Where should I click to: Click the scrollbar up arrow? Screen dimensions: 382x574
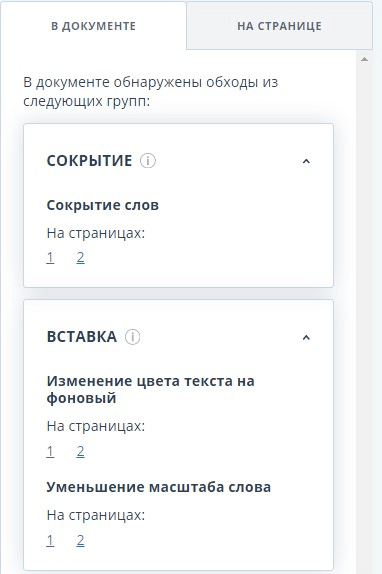[x=364, y=59]
